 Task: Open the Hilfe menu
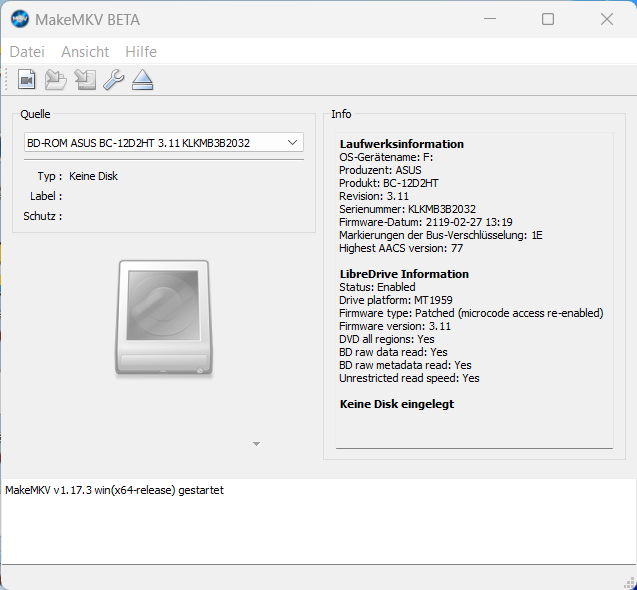tap(141, 52)
